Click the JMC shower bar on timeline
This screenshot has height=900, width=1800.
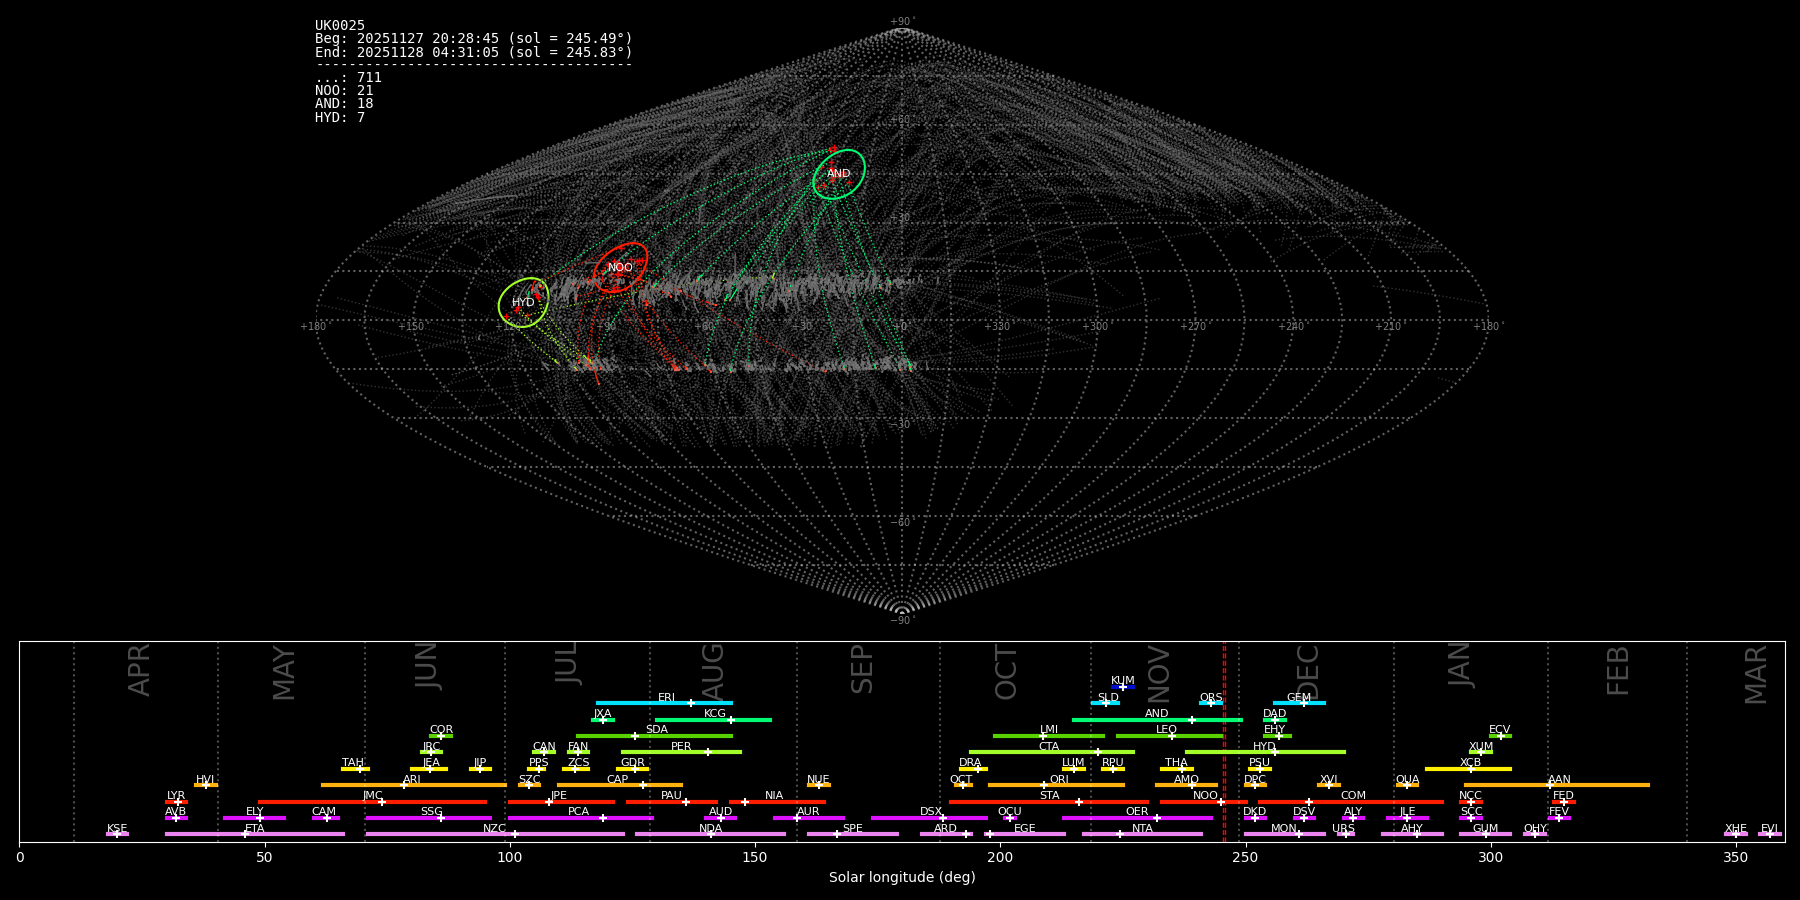pyautogui.click(x=372, y=802)
